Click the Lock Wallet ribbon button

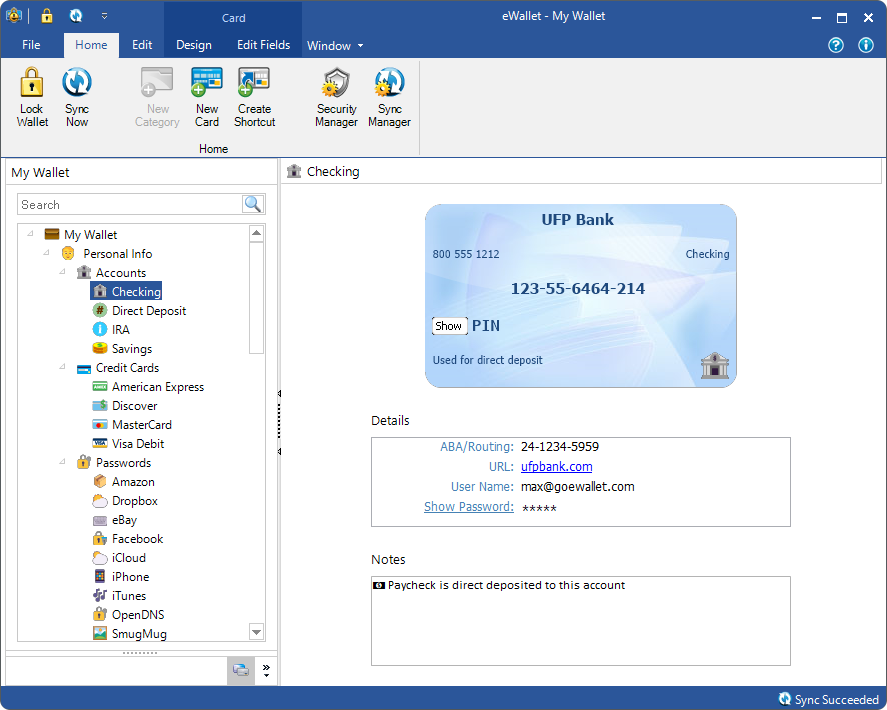click(x=32, y=97)
